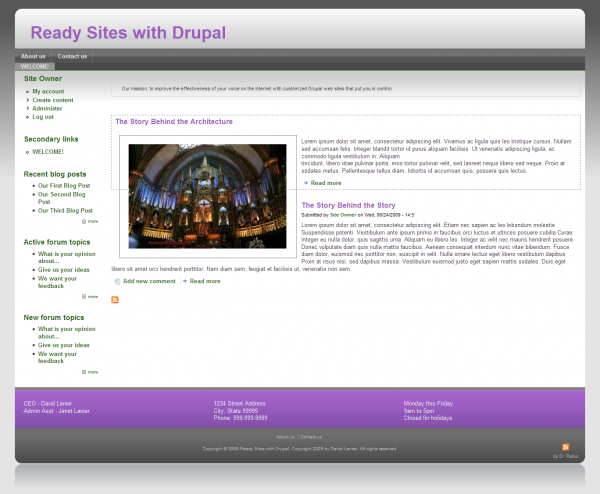This screenshot has height=494, width=600.
Task: Go to My account link
Action: point(48,91)
